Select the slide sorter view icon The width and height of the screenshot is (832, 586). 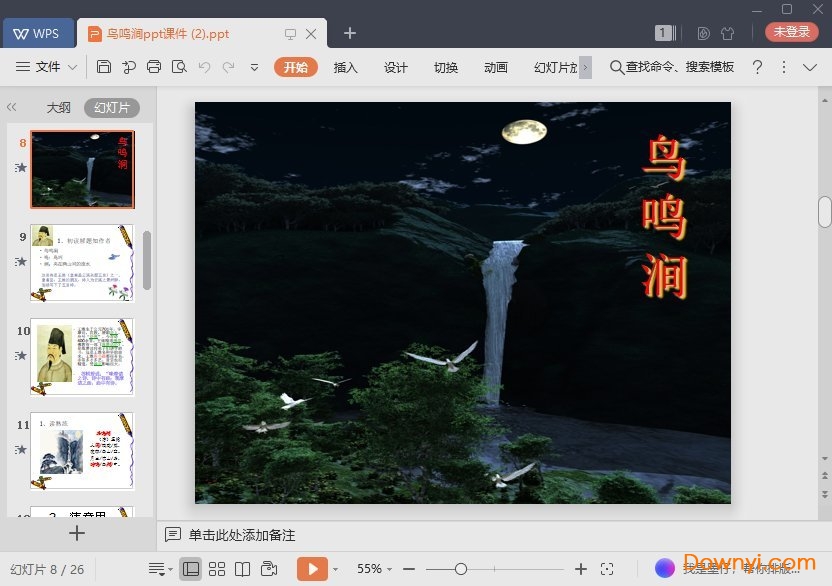pyautogui.click(x=217, y=568)
